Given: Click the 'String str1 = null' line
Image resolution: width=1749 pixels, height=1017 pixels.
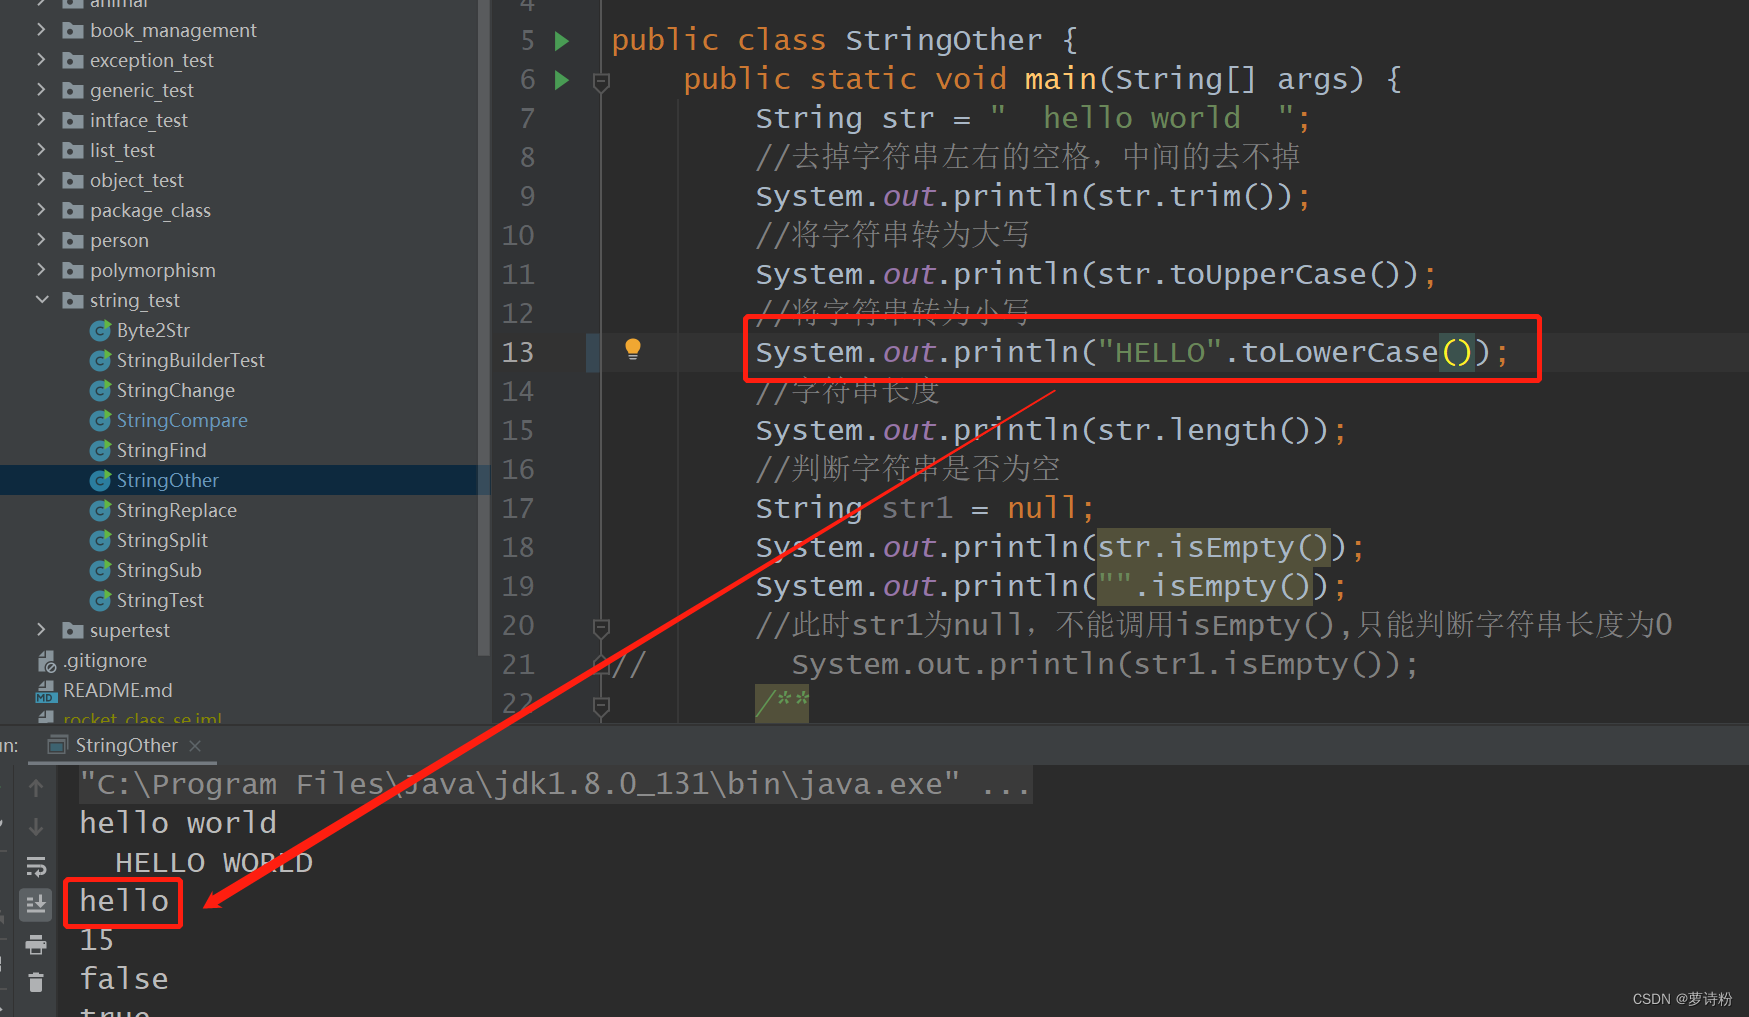Looking at the screenshot, I should [x=925, y=508].
